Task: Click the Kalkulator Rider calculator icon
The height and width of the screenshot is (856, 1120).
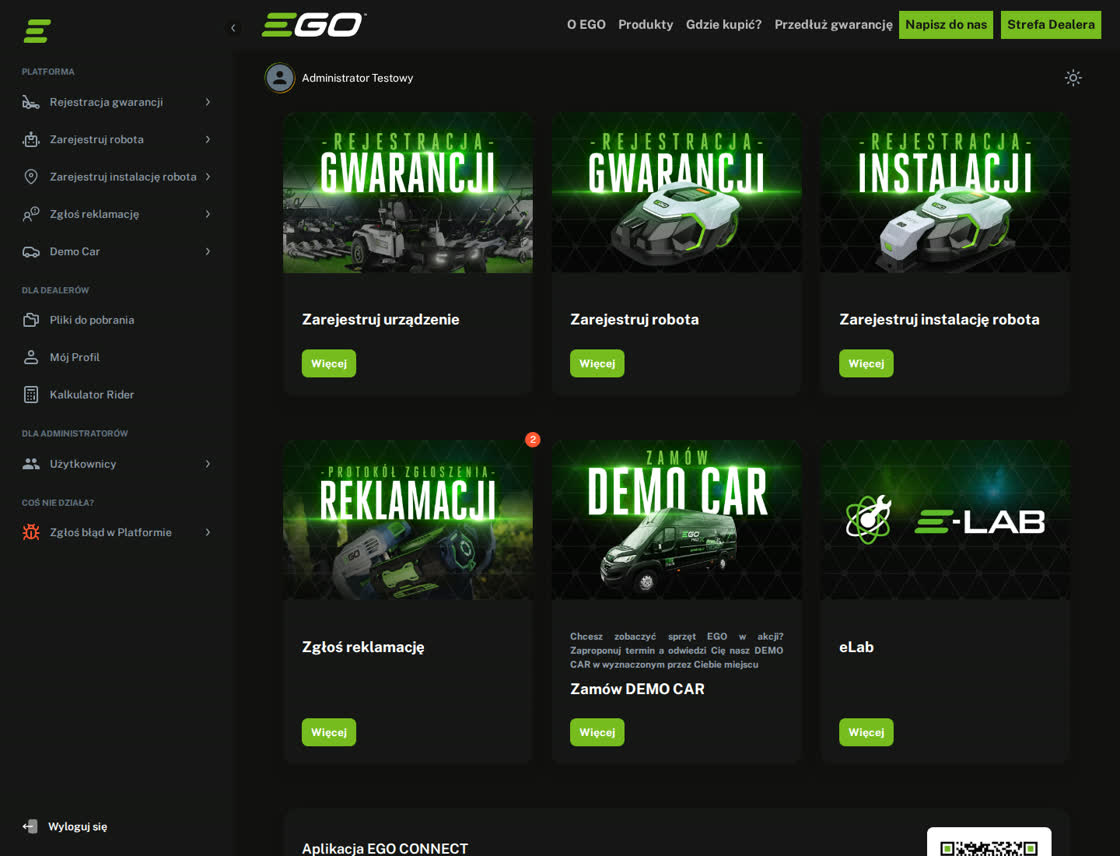Action: pyautogui.click(x=31, y=394)
